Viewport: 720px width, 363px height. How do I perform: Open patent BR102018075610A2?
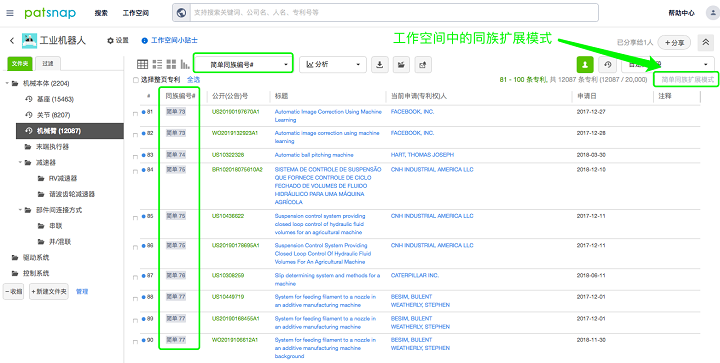click(x=237, y=169)
